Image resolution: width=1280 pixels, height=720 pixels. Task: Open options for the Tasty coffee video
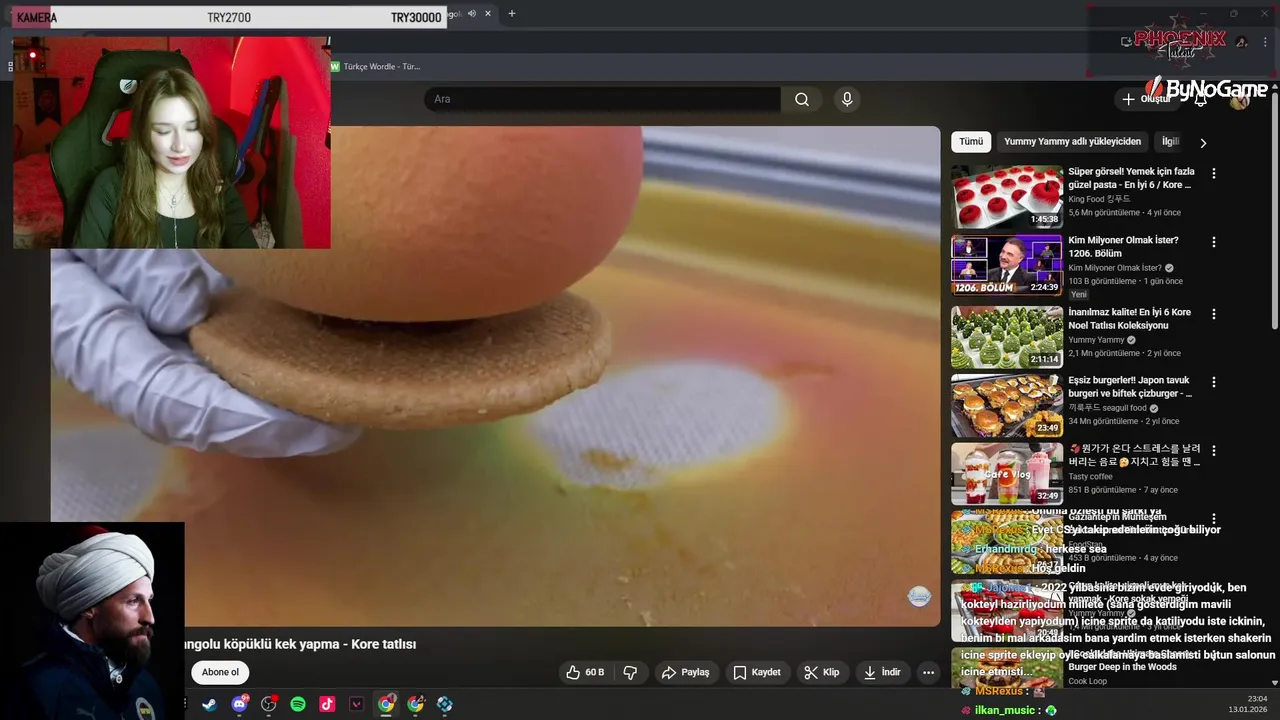click(x=1214, y=450)
